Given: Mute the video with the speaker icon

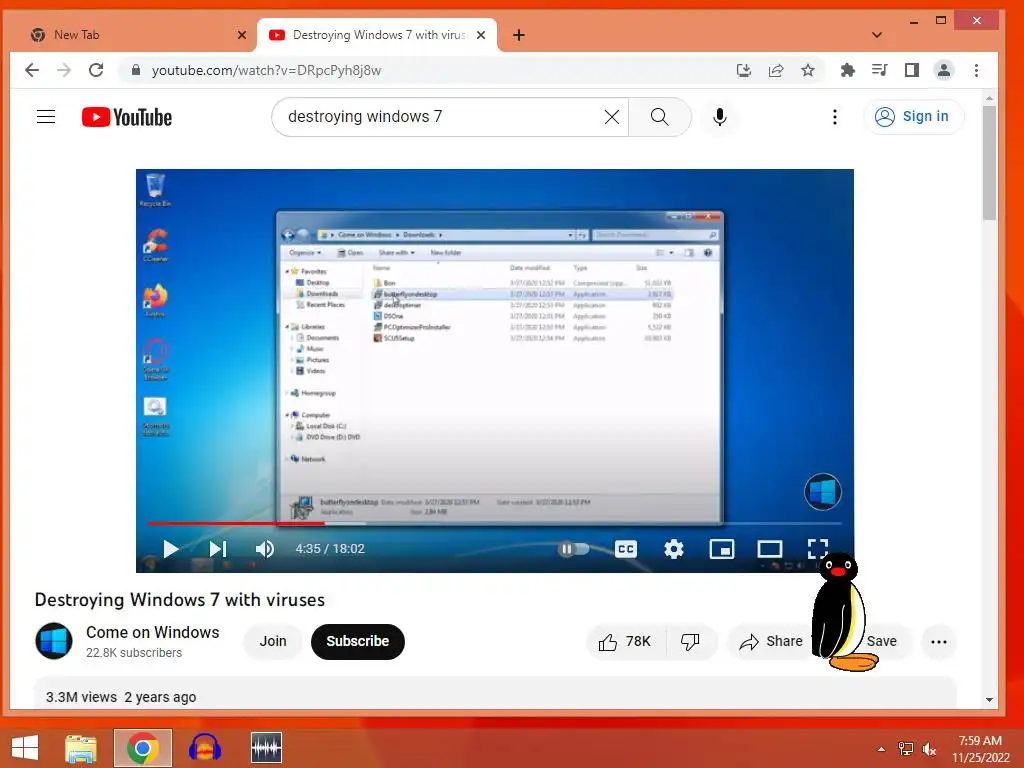Looking at the screenshot, I should point(264,549).
